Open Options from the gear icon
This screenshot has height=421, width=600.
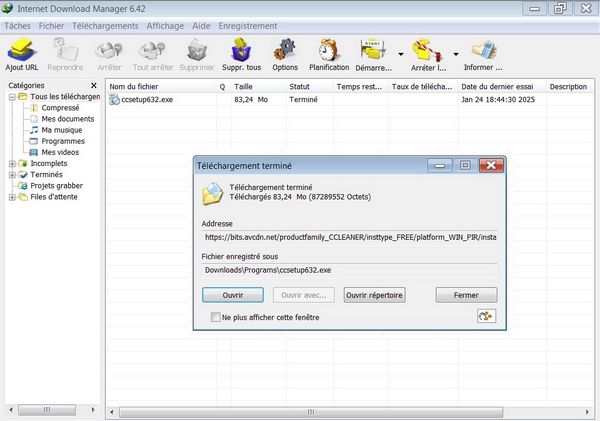point(285,50)
